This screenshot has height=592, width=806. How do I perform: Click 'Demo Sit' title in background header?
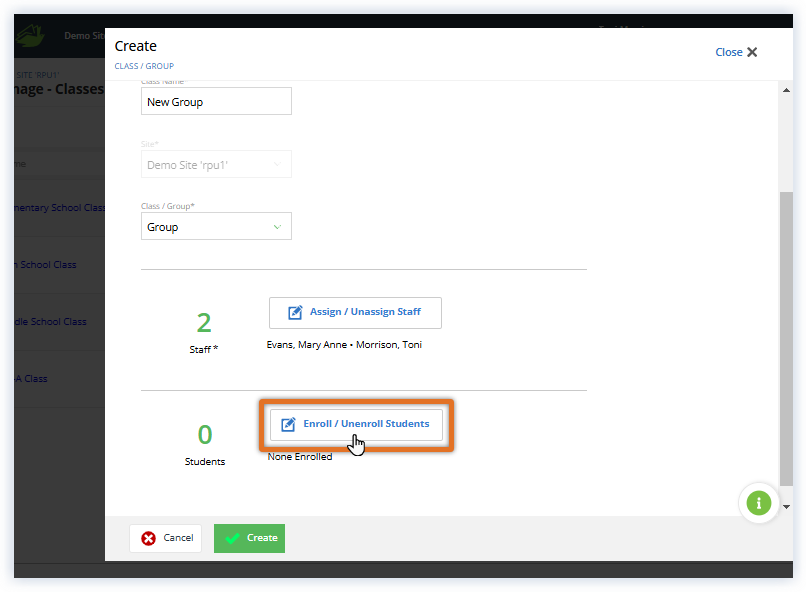tap(84, 35)
